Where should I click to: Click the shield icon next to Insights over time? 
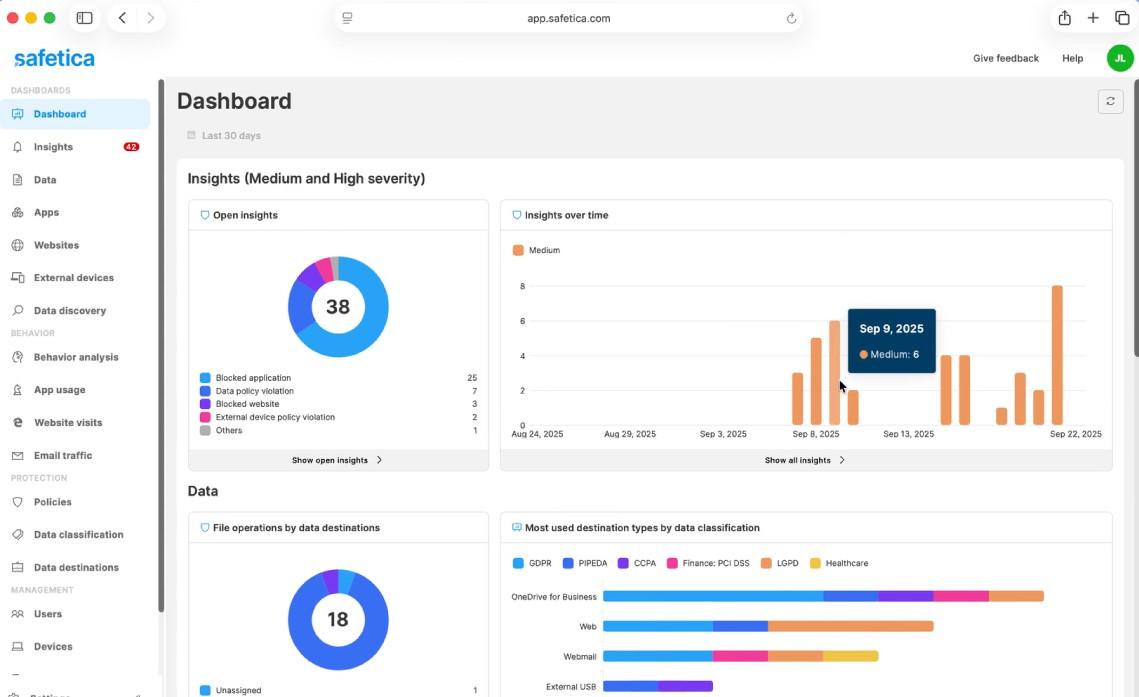[516, 215]
